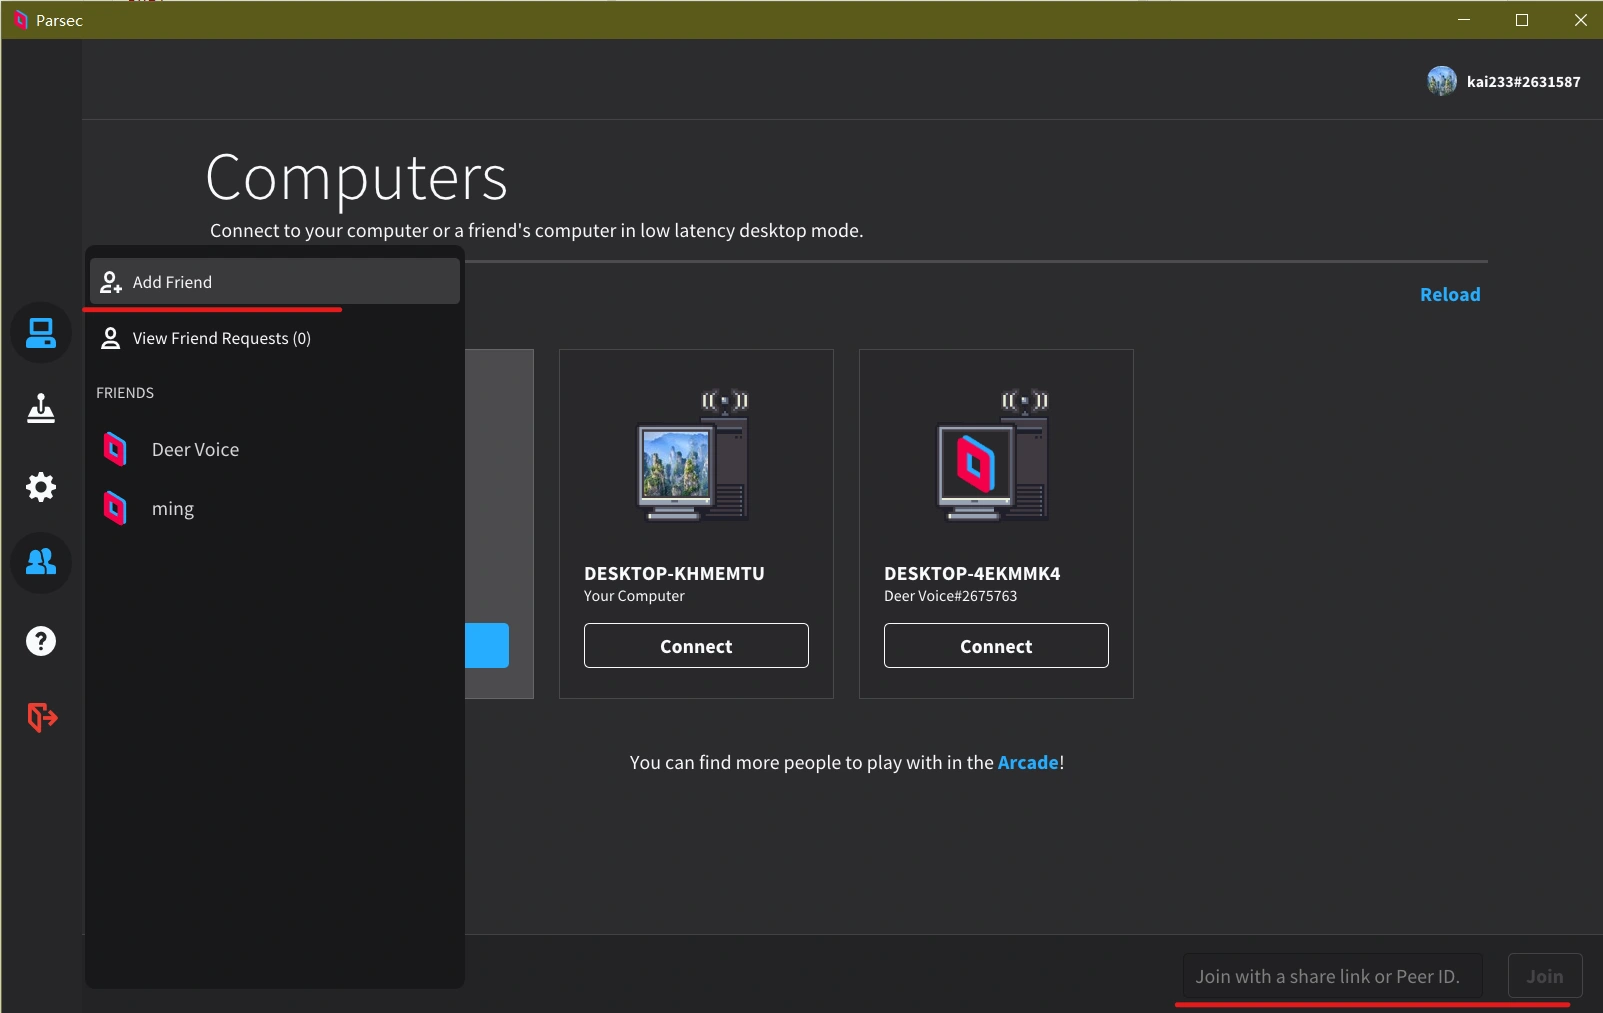The height and width of the screenshot is (1013, 1603).
Task: Toggle the Friends panel sidebar icon
Action: [41, 563]
